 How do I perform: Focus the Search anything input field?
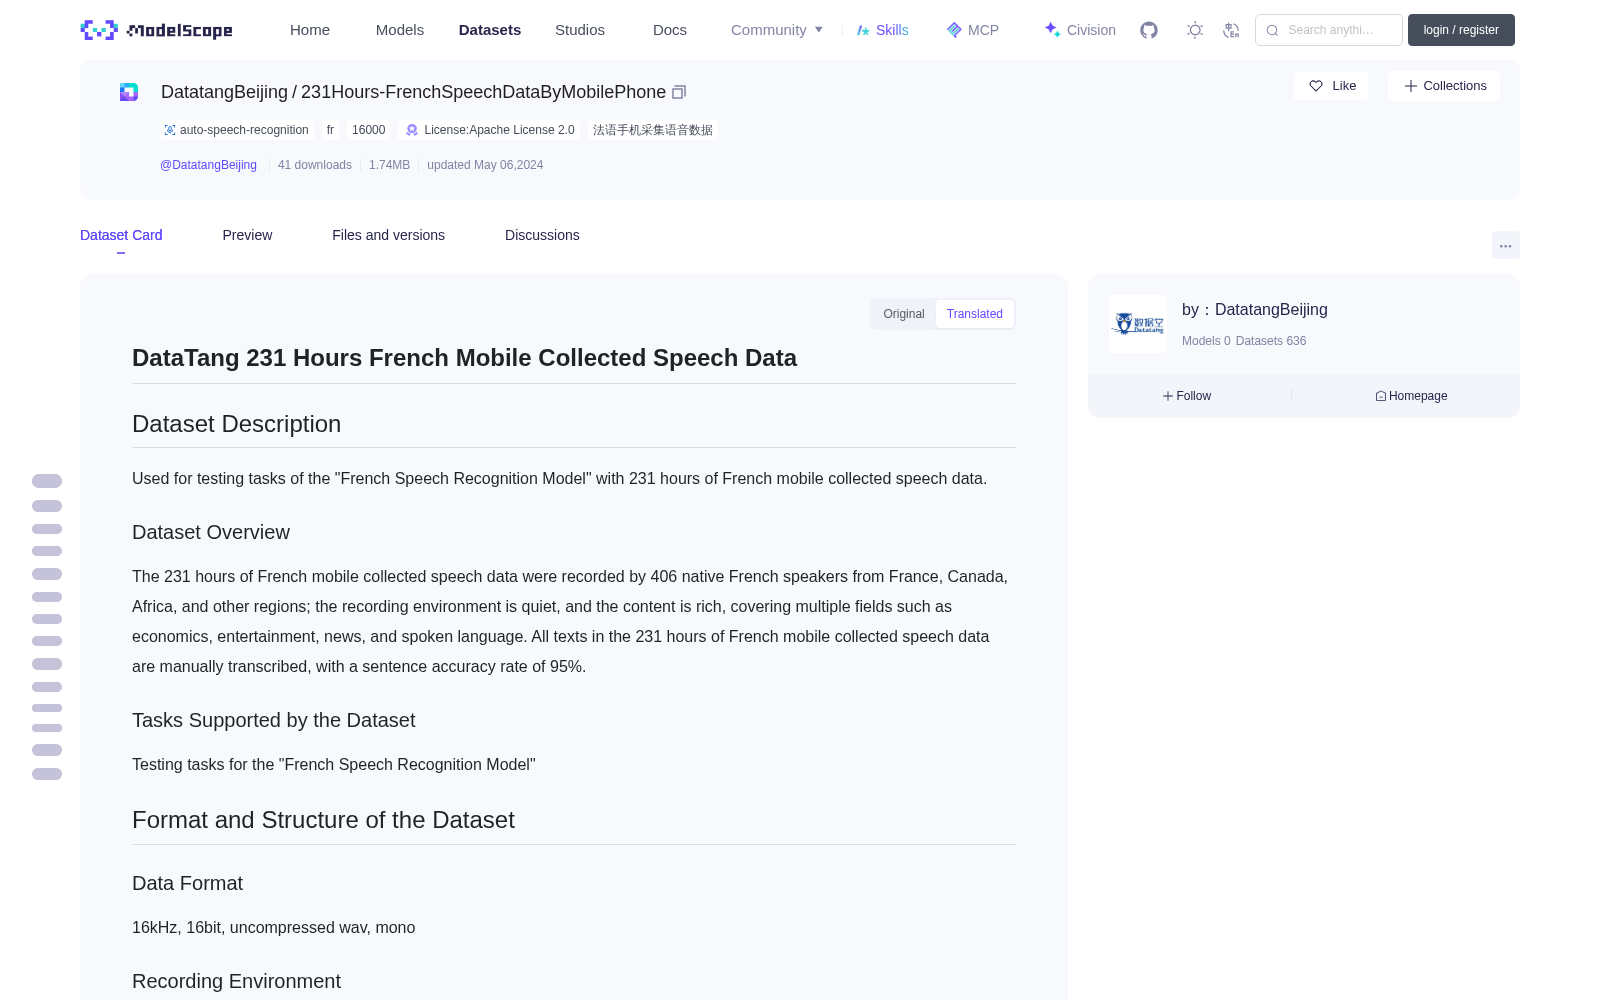point(1329,30)
